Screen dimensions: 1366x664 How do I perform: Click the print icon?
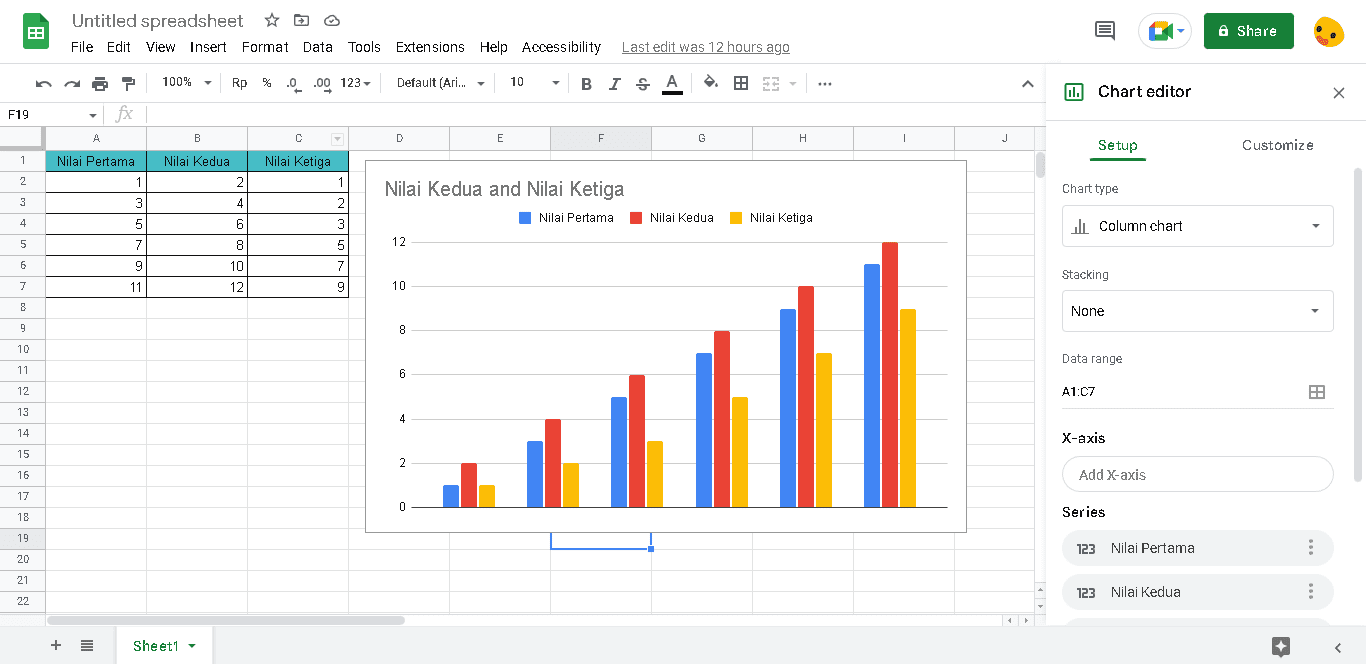click(x=100, y=83)
